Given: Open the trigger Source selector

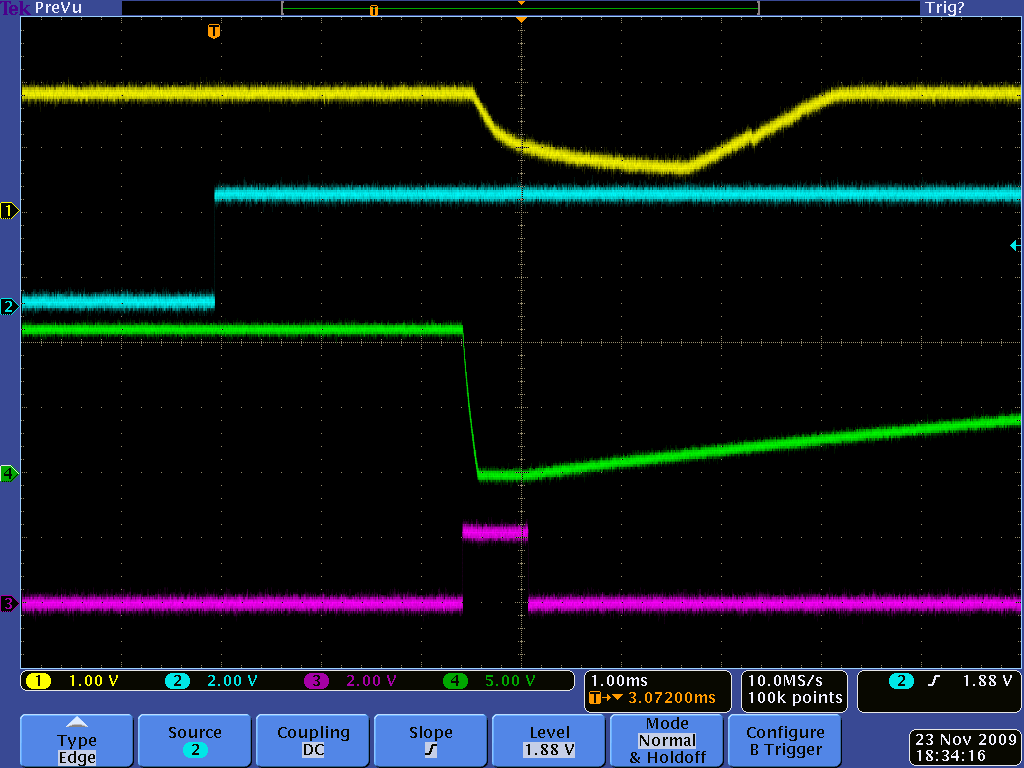Looking at the screenshot, I should pyautogui.click(x=195, y=741).
